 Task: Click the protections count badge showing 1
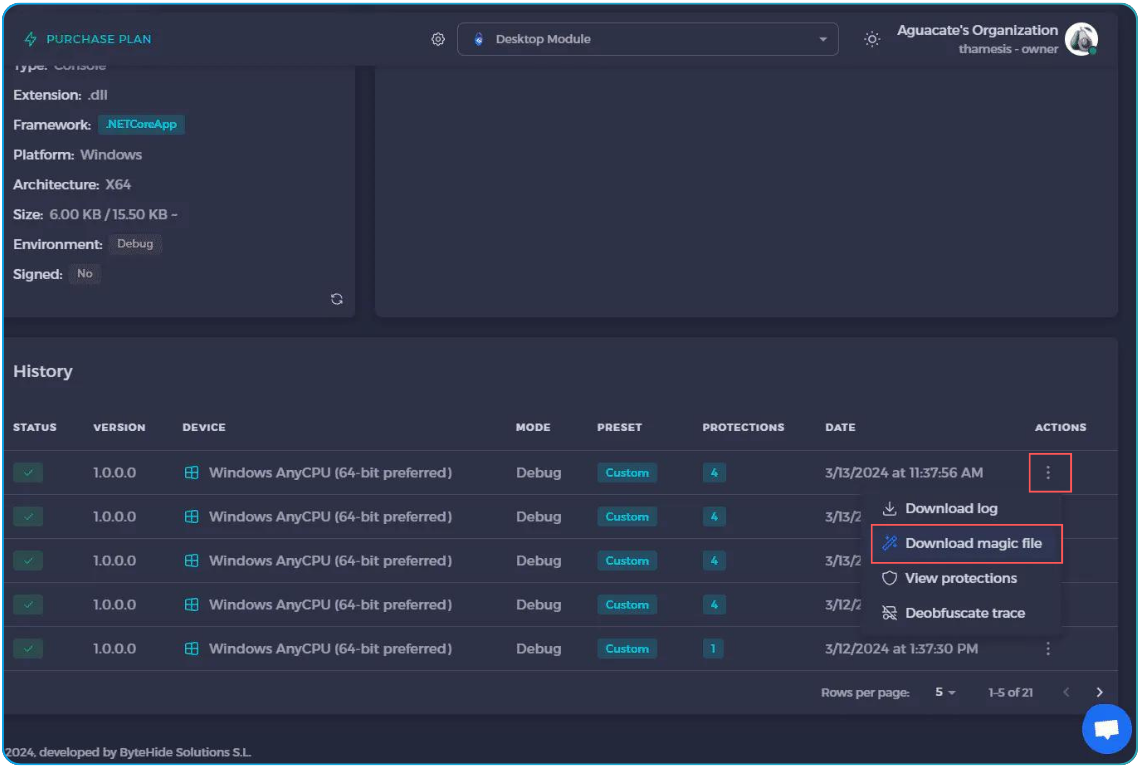713,649
